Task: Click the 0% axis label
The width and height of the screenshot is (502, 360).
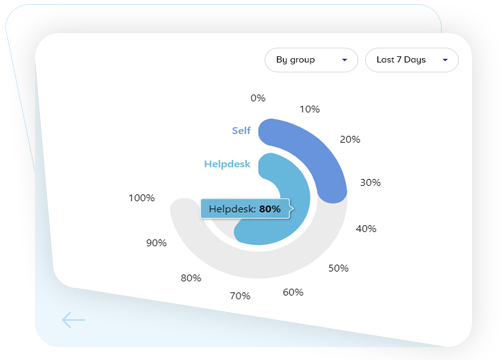Action: click(x=258, y=98)
